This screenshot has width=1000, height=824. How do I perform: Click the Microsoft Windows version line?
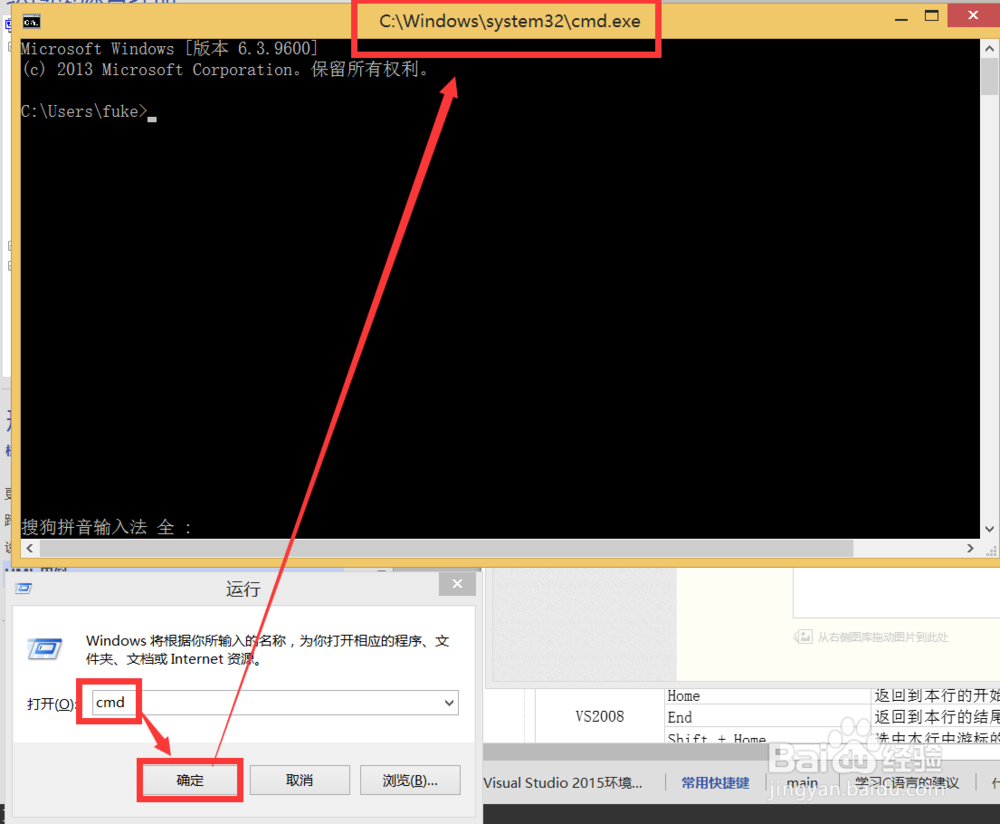click(x=169, y=48)
